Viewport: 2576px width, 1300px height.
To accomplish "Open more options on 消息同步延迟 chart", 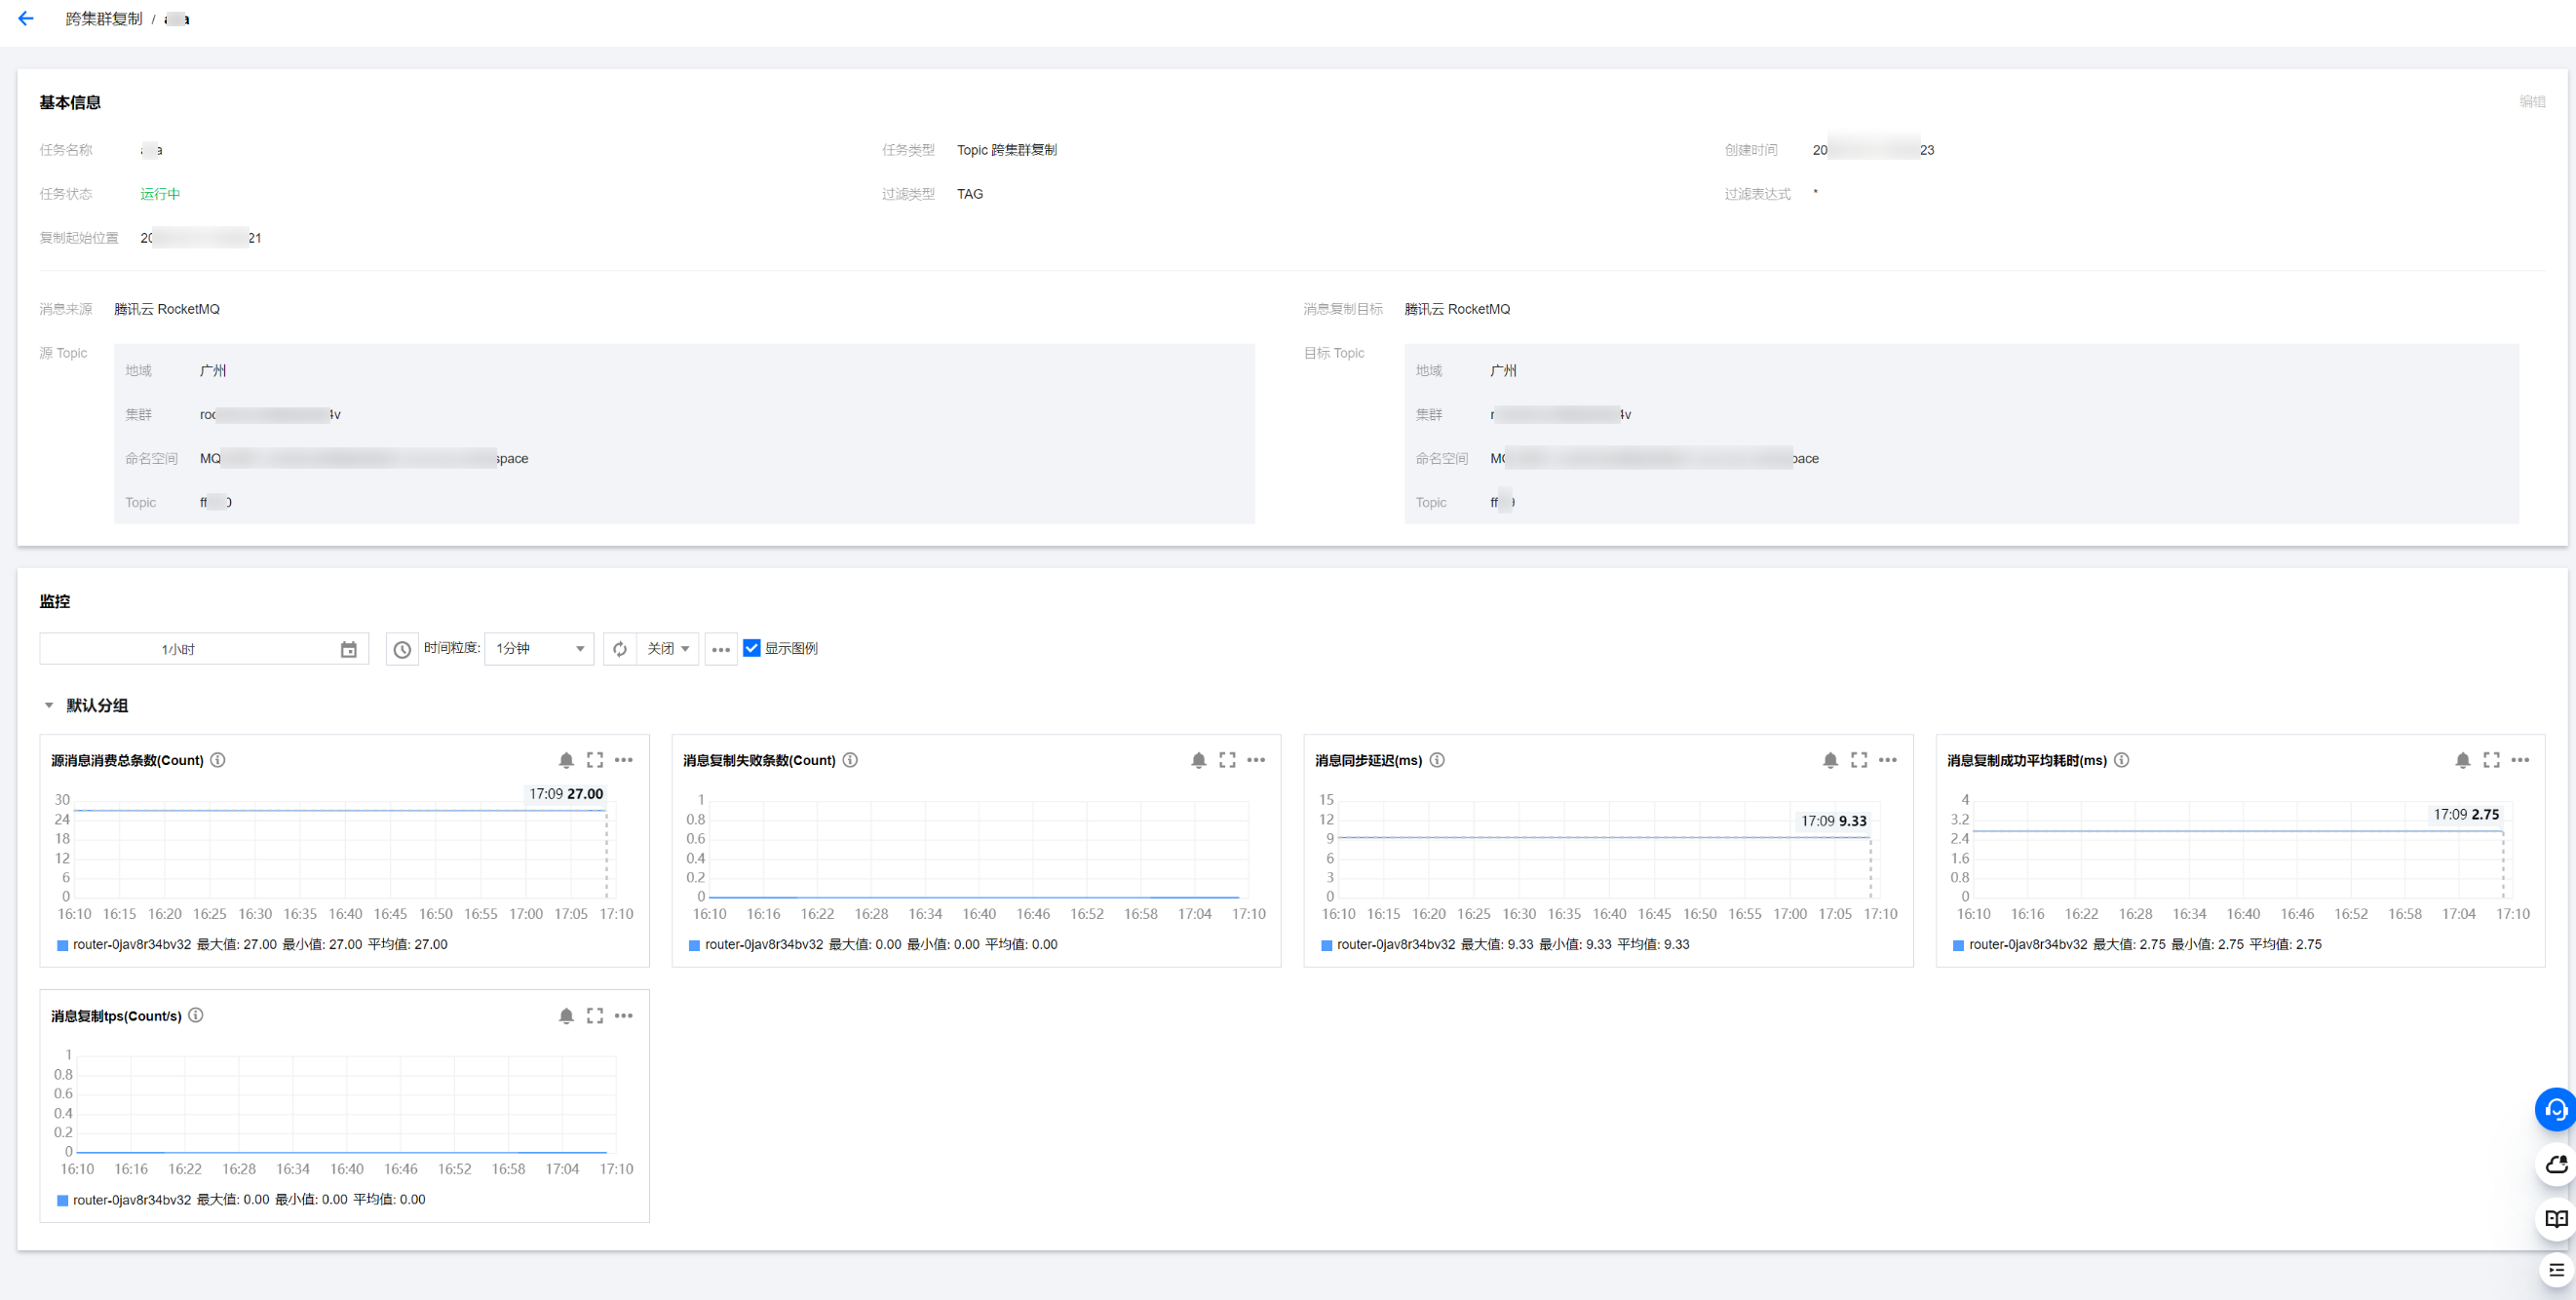I will [x=1887, y=760].
